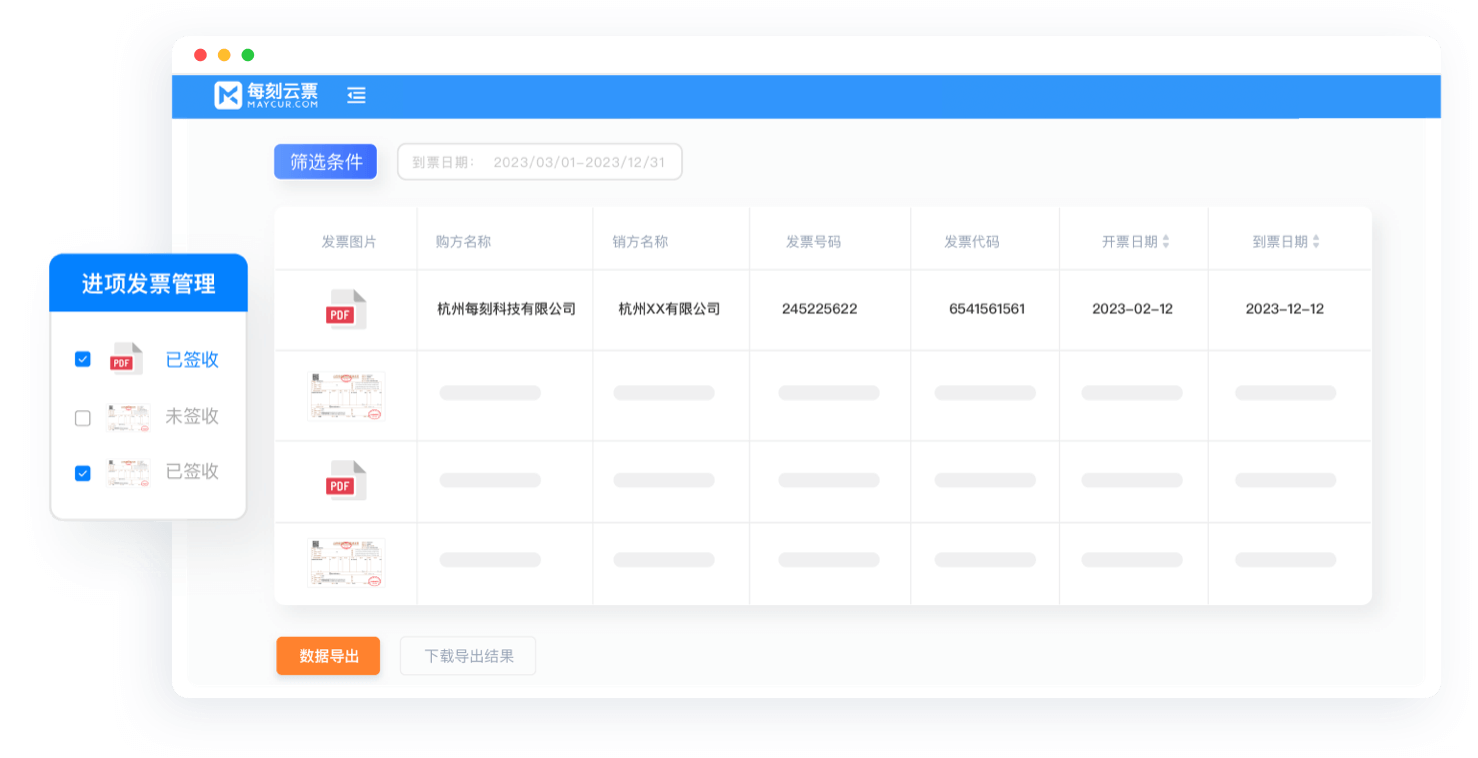Open the PDF icon in the first table row
The width and height of the screenshot is (1478, 758).
pyautogui.click(x=345, y=310)
